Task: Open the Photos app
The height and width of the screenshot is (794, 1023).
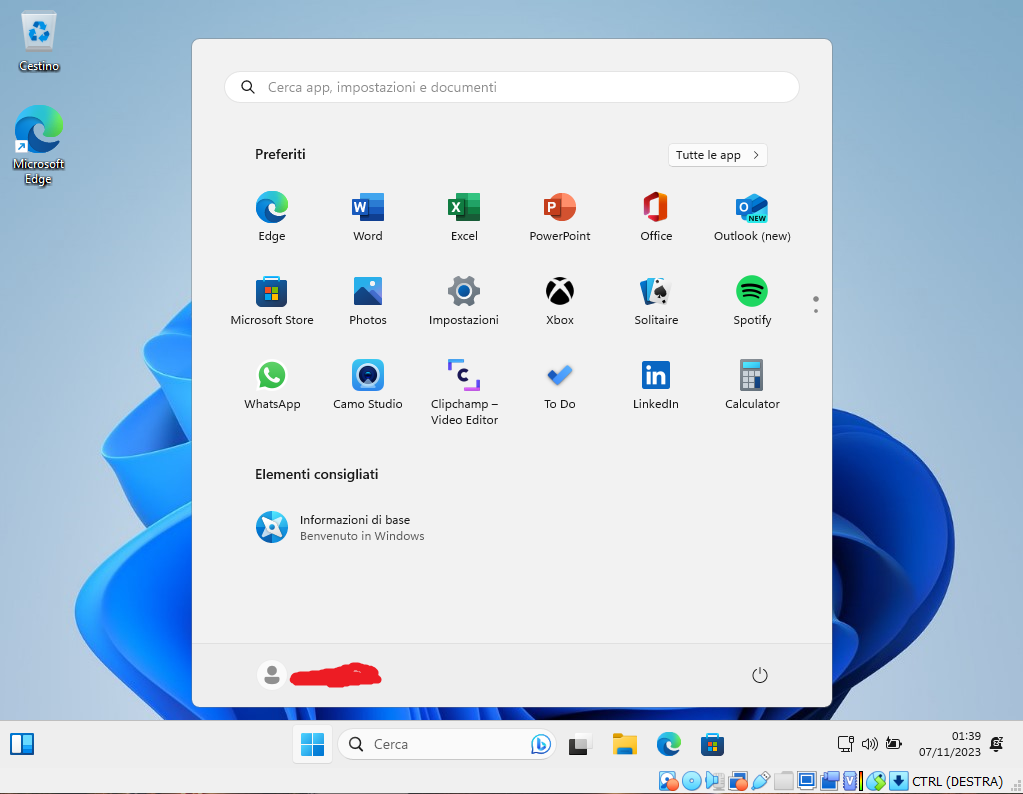Action: tap(367, 301)
